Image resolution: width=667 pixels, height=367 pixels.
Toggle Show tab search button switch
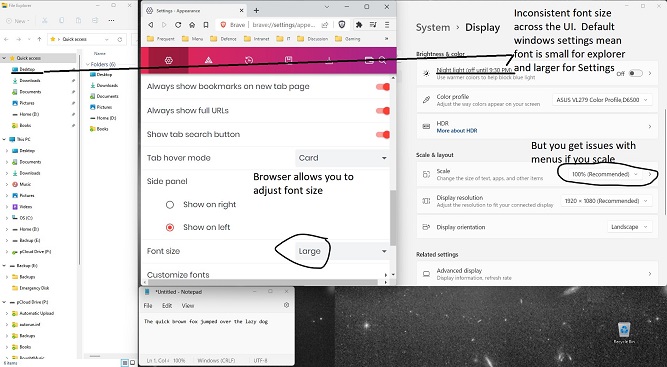point(383,134)
